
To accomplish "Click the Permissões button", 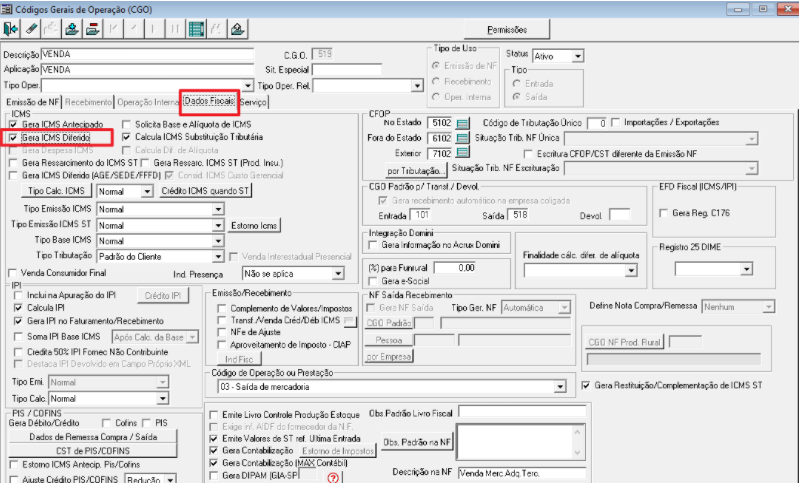I will pos(507,30).
